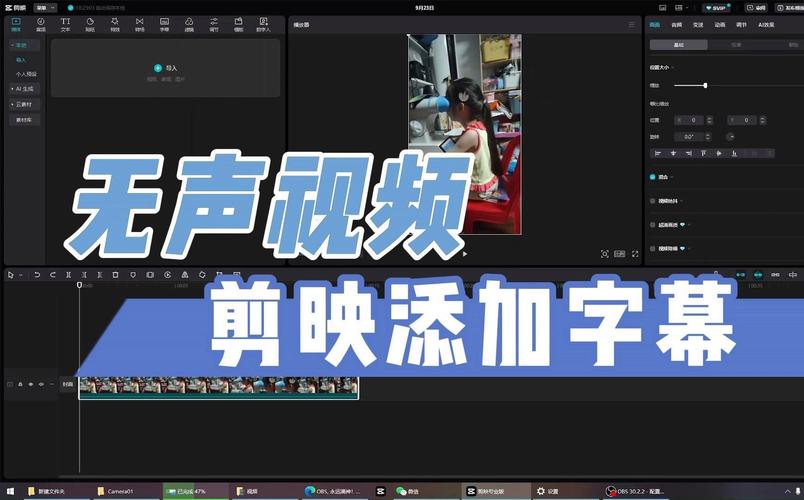Adjust the 缩放 scale slider handle
This screenshot has height=500, width=804.
pos(706,85)
